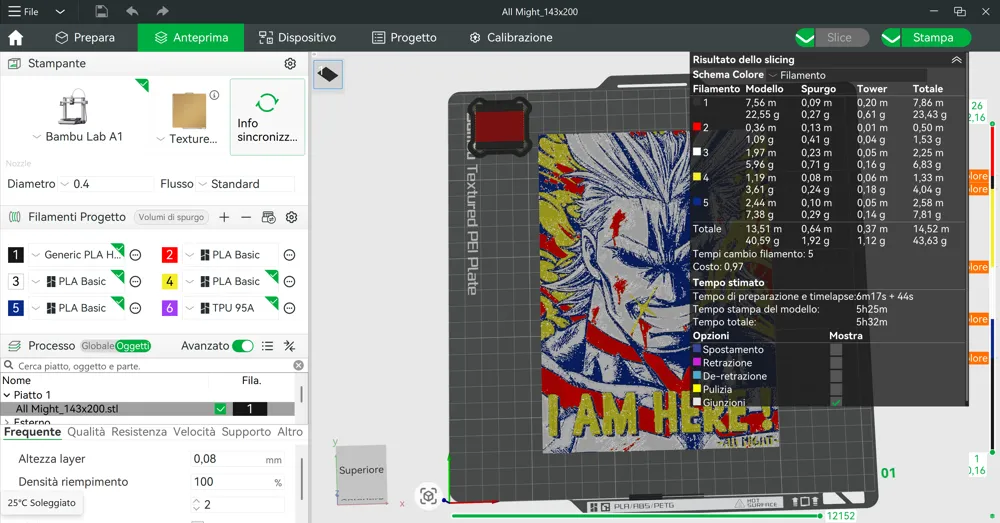
Task: Collapse Risultato dello slicing panel
Action: (x=957, y=59)
